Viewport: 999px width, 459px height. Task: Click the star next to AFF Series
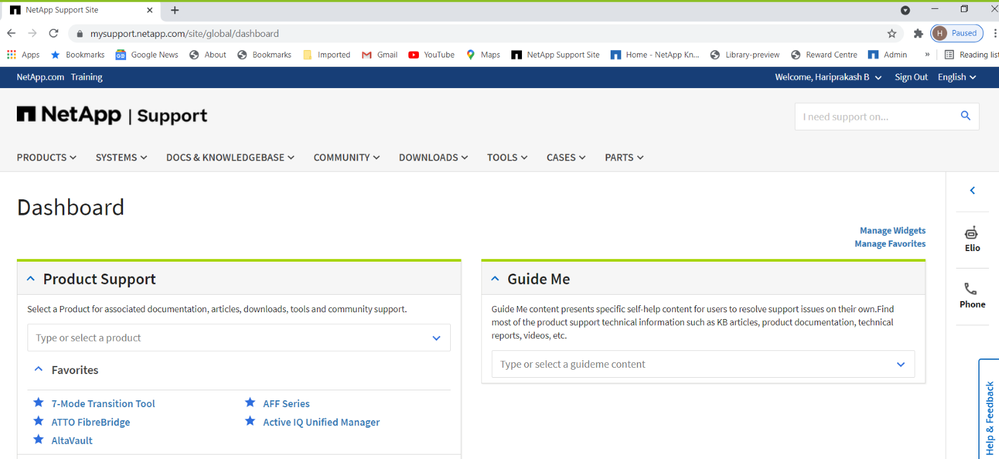pos(250,403)
